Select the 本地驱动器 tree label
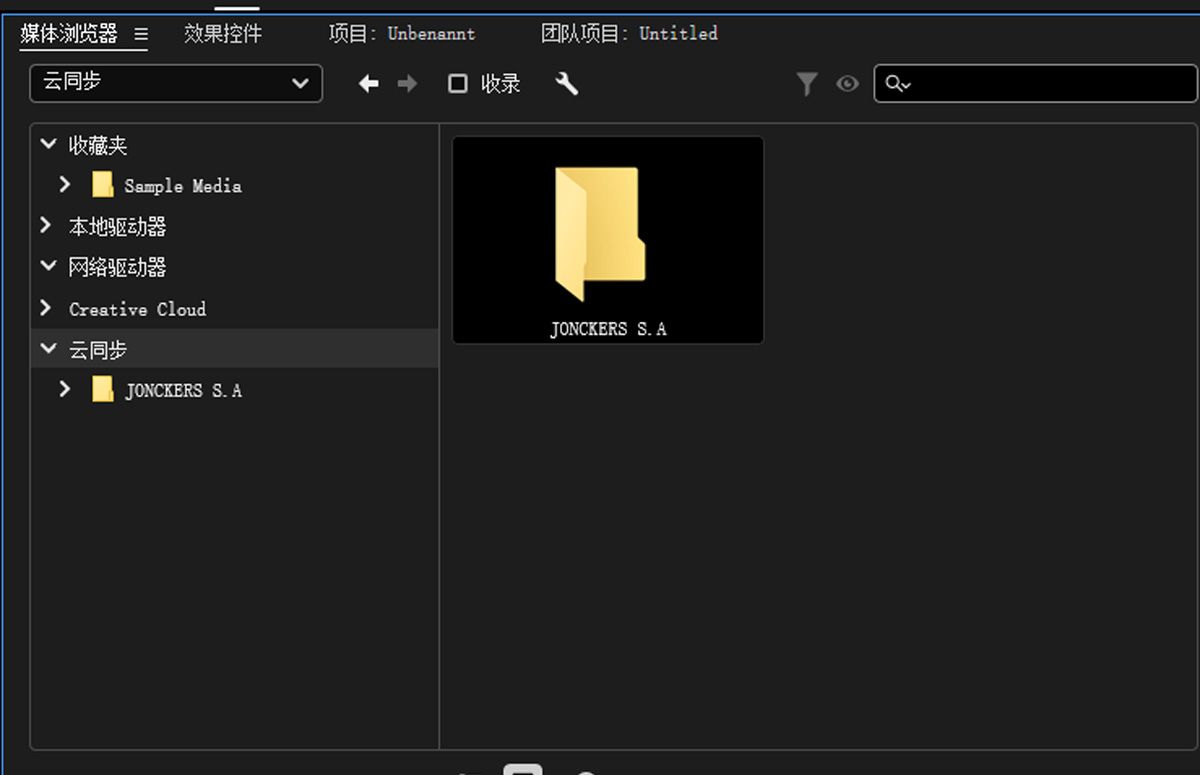 (x=117, y=227)
